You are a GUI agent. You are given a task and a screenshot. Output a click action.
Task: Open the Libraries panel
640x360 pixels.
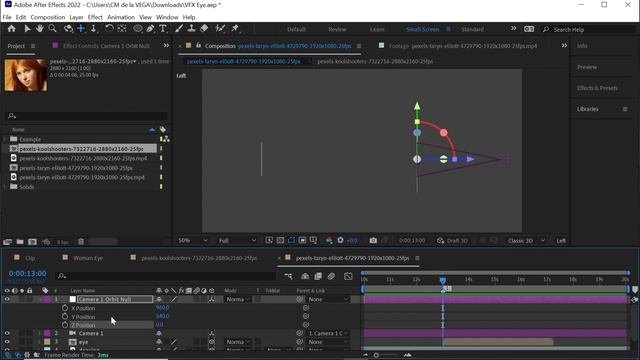(588, 109)
